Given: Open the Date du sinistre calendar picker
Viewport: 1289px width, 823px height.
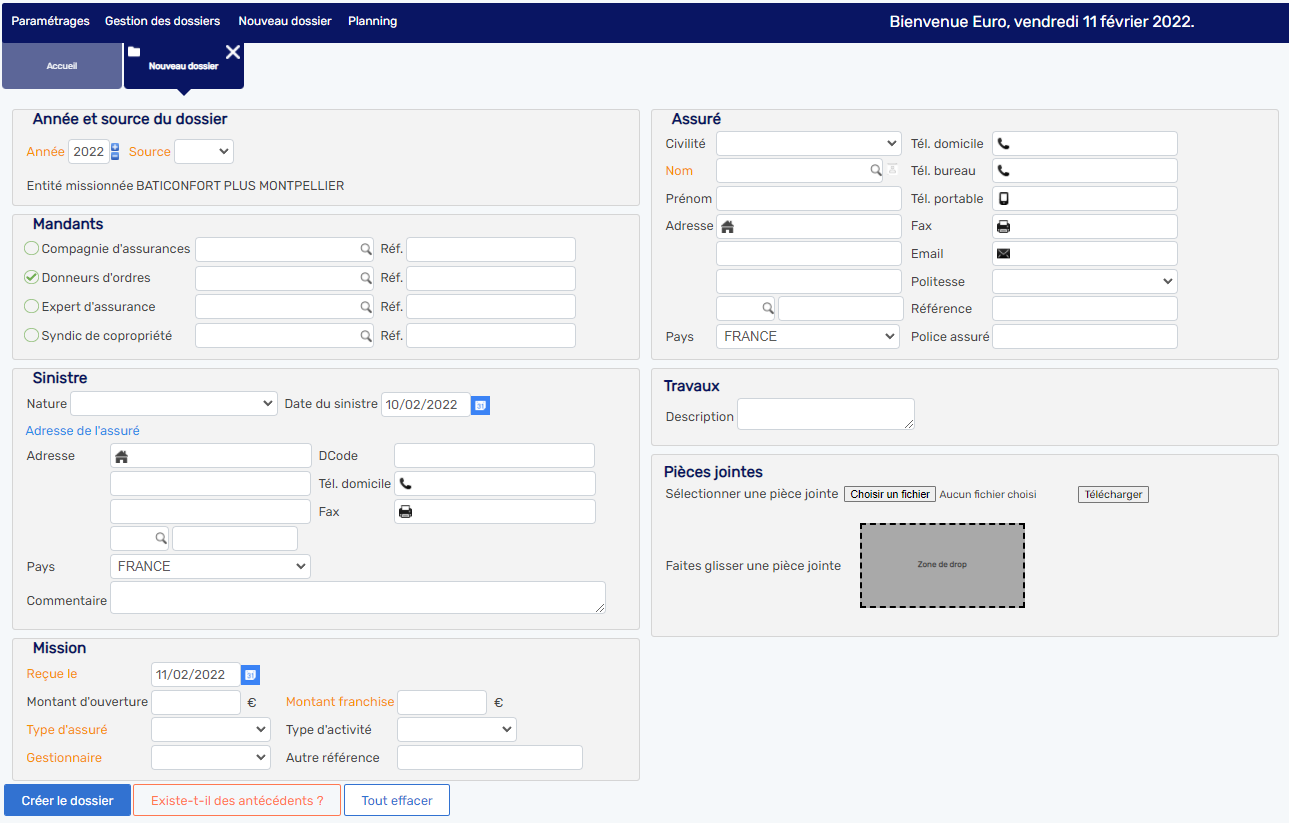Looking at the screenshot, I should coord(480,405).
